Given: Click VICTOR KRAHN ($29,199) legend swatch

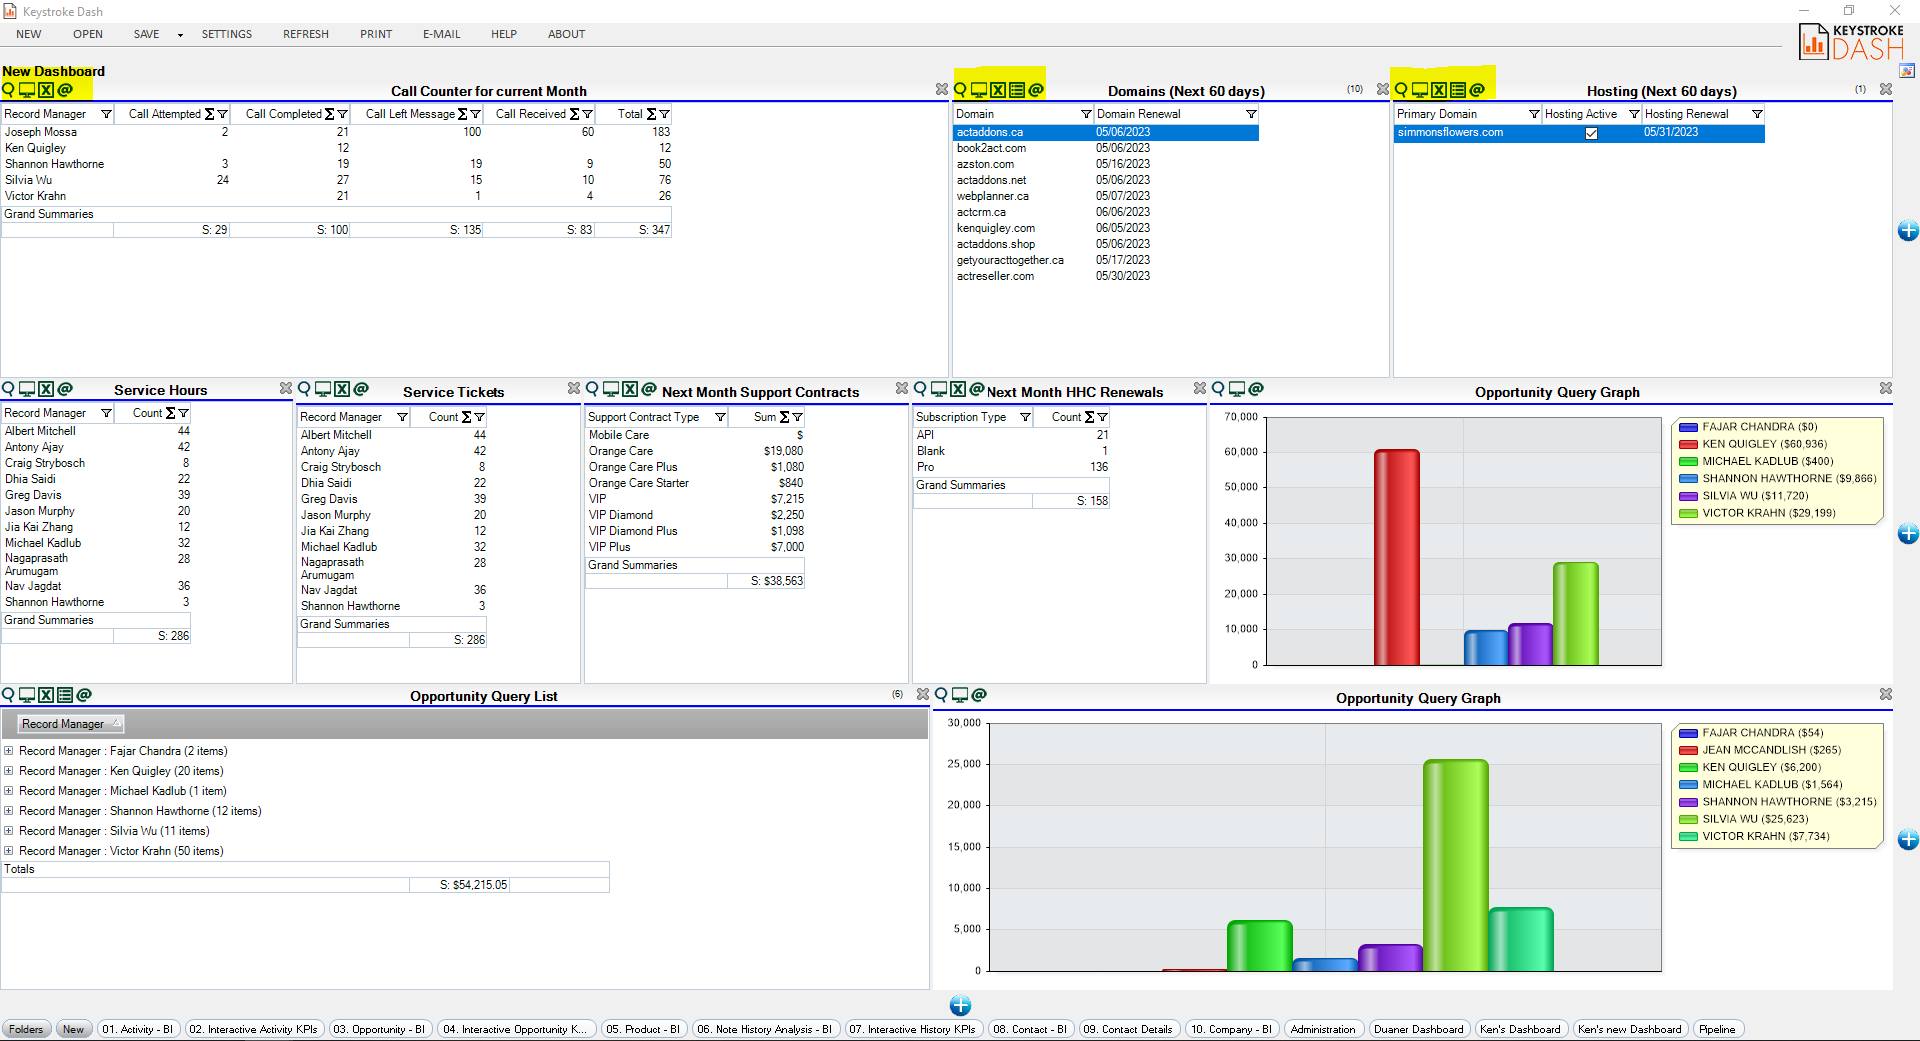Looking at the screenshot, I should (1688, 513).
